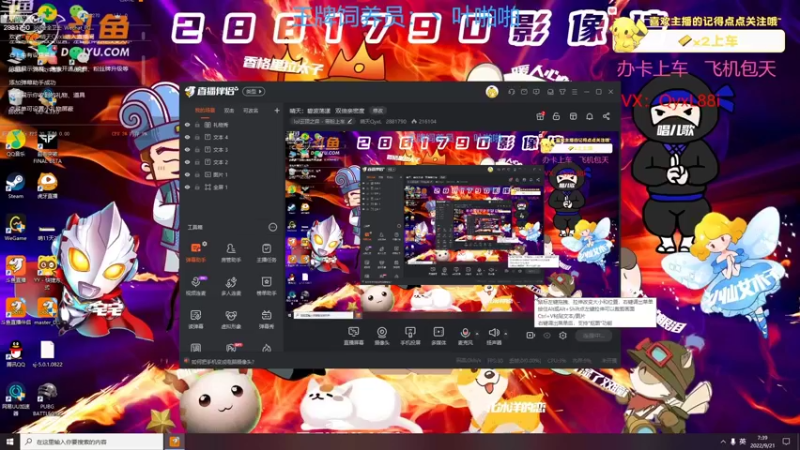Click the Windows taskbar search box
This screenshot has height=450, width=800.
coord(92,441)
